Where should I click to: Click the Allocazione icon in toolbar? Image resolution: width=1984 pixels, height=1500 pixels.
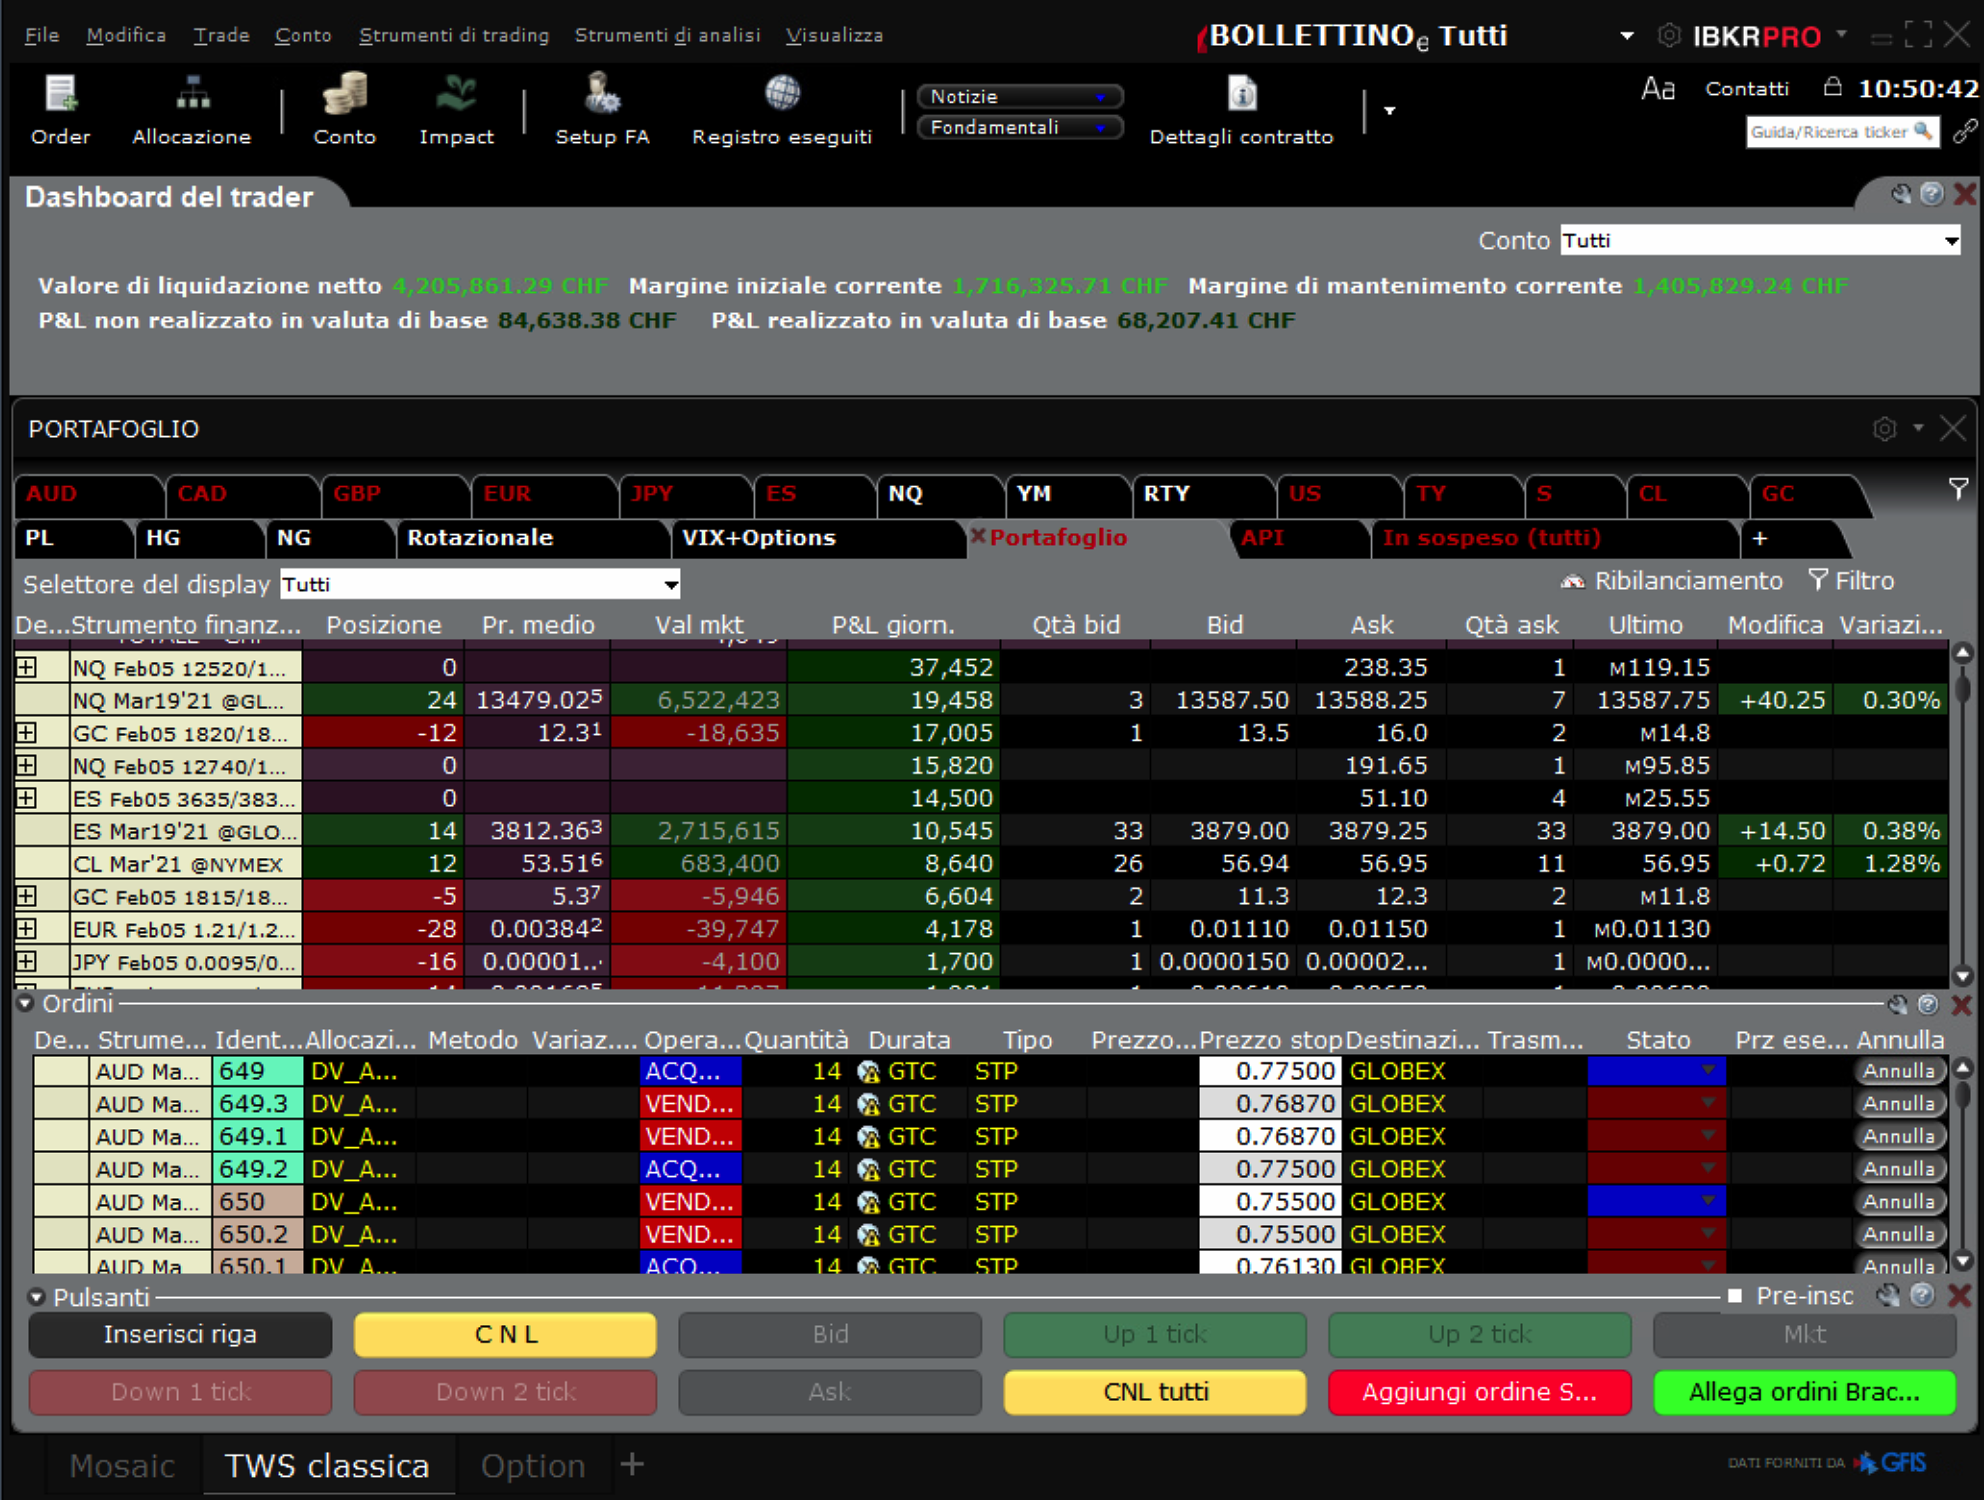click(188, 106)
